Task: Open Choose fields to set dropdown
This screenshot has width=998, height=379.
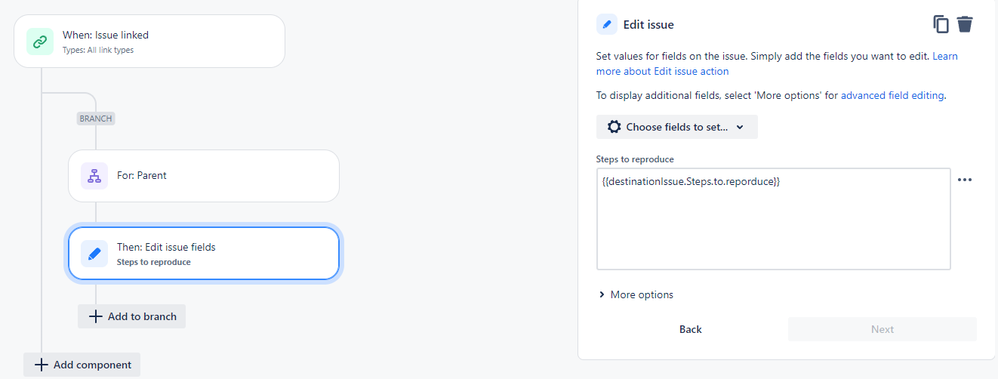Action: [677, 127]
